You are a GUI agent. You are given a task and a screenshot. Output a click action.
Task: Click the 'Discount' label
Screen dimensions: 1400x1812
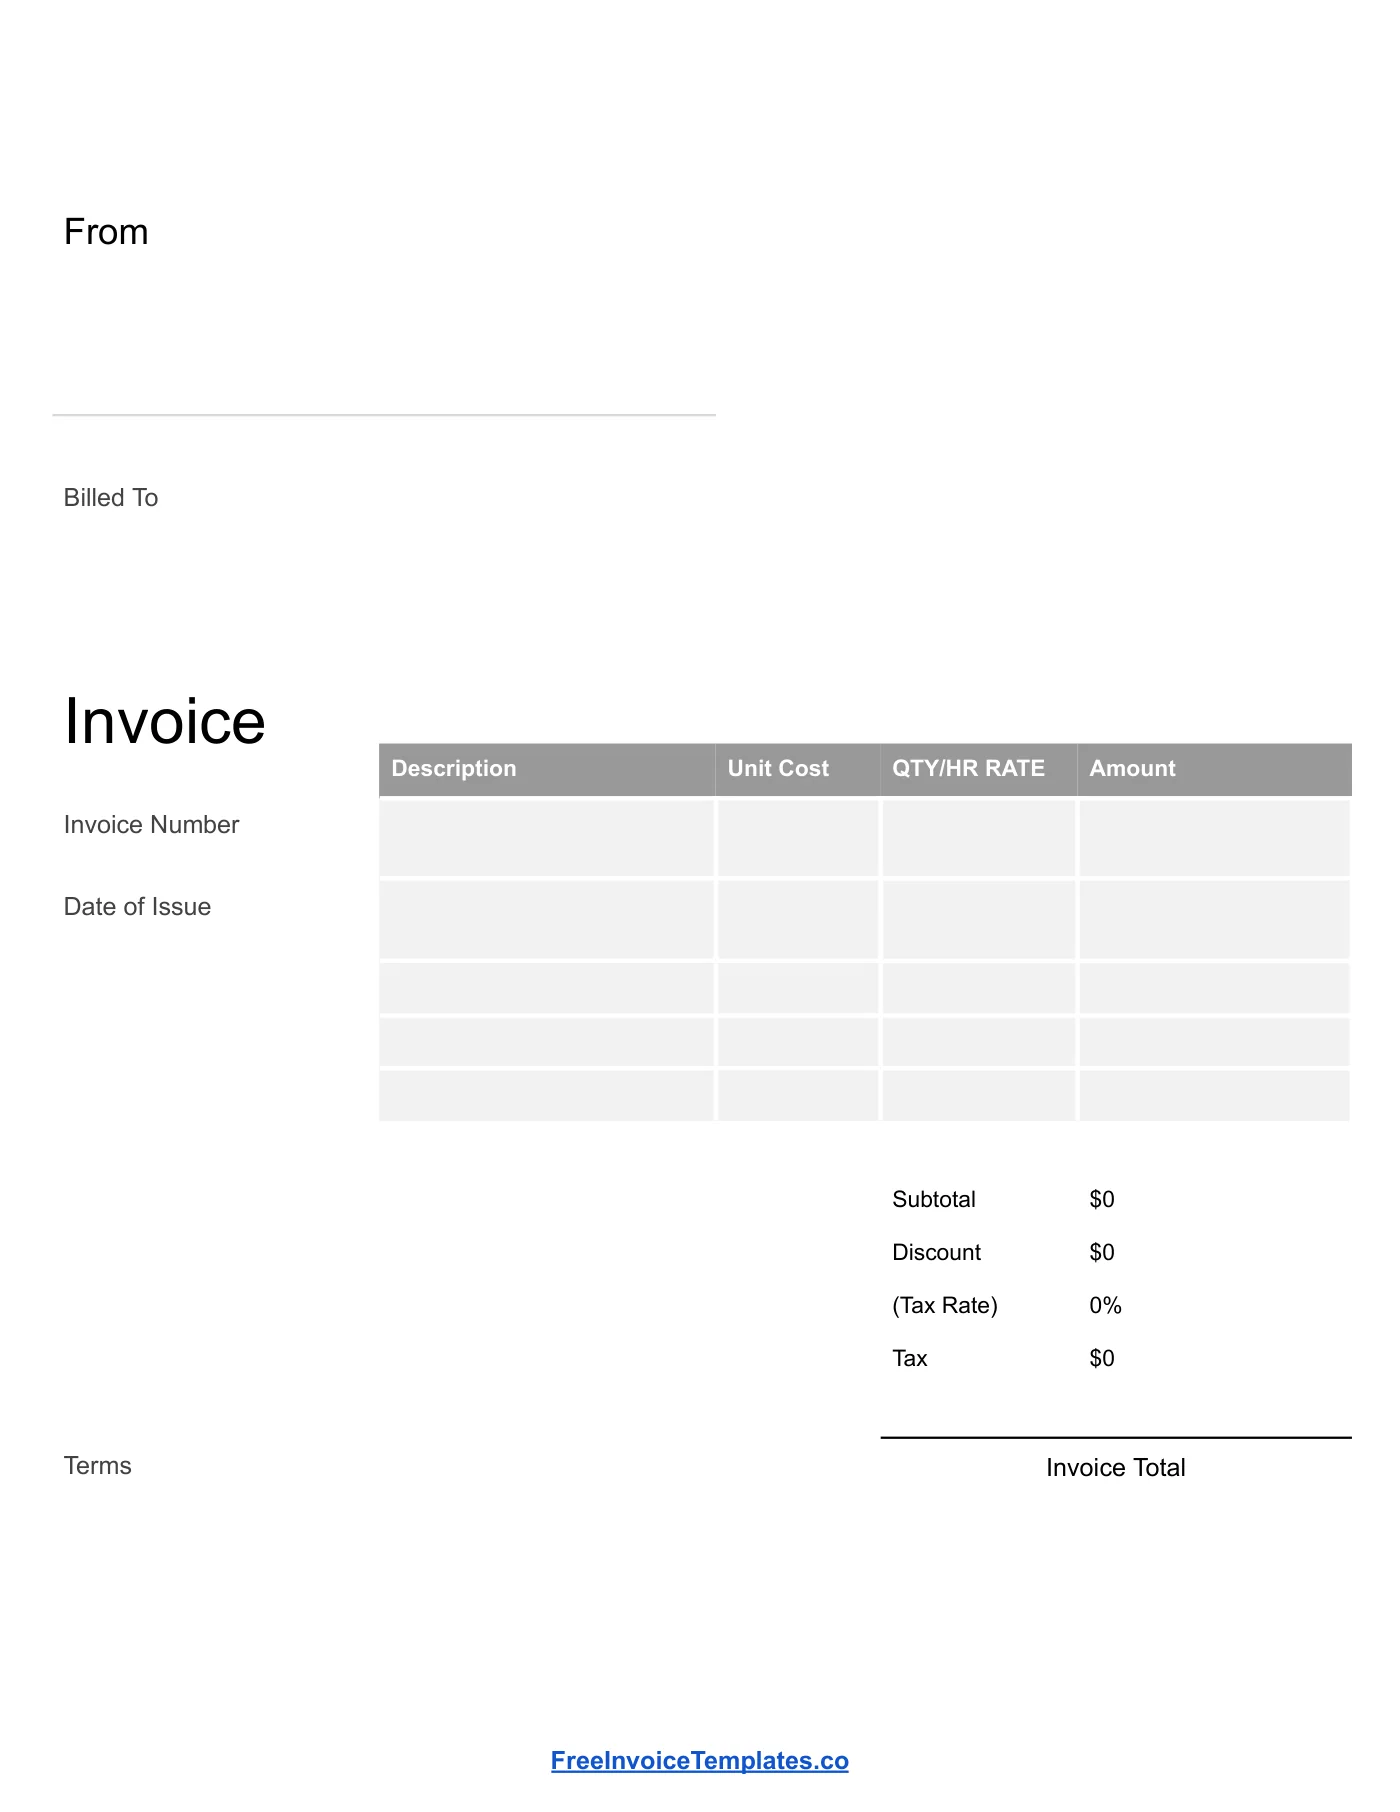937,1253
